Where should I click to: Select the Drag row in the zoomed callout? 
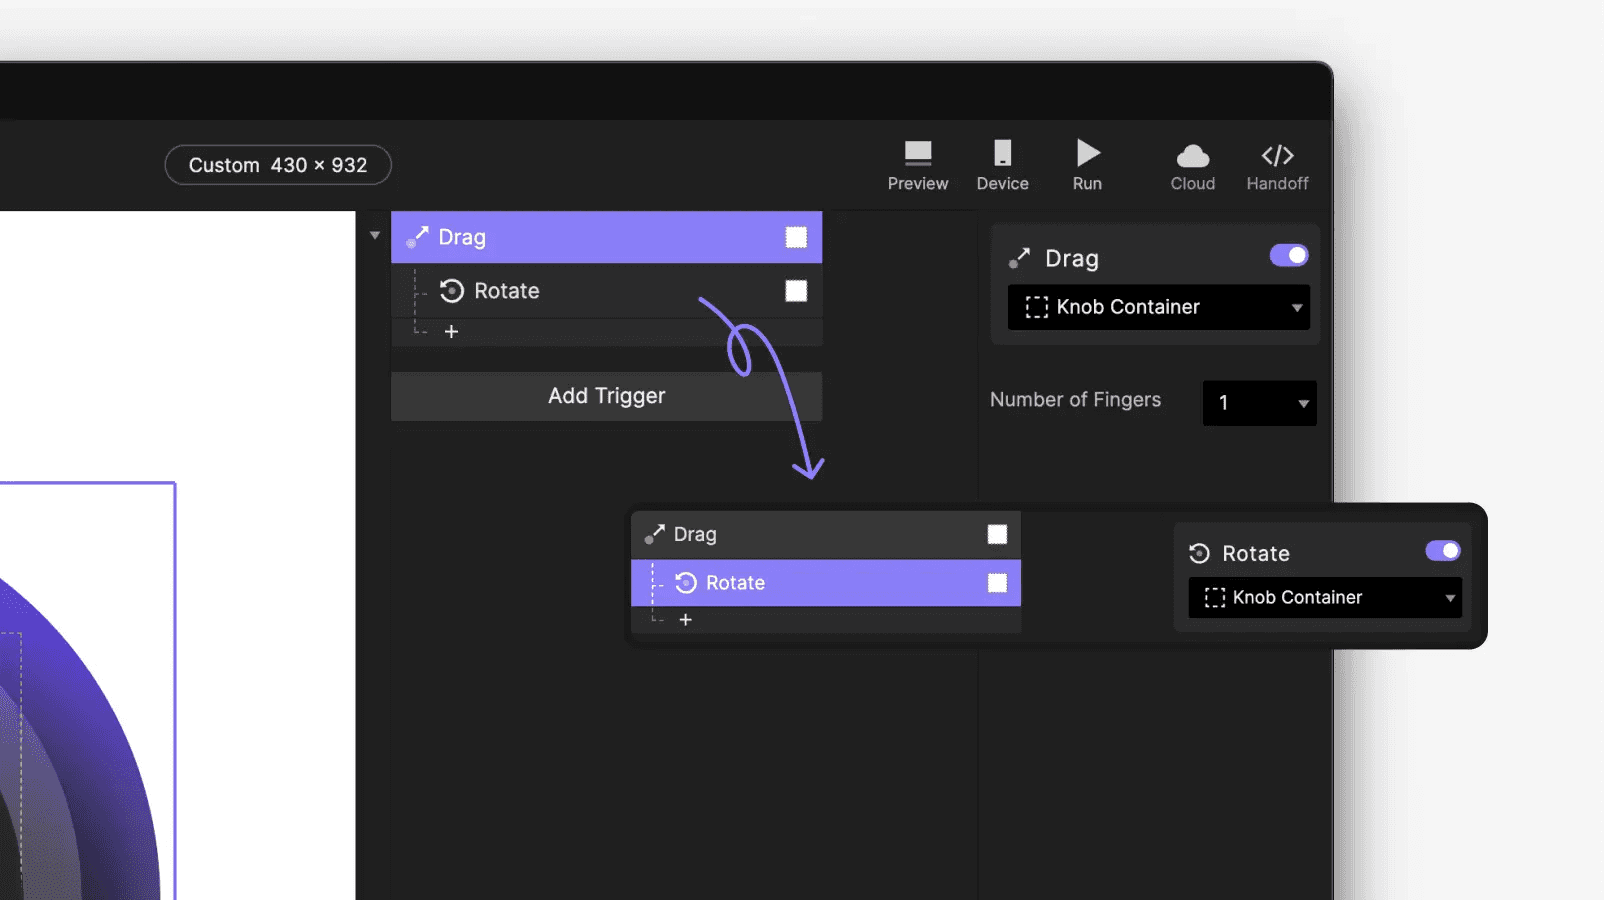click(x=825, y=534)
